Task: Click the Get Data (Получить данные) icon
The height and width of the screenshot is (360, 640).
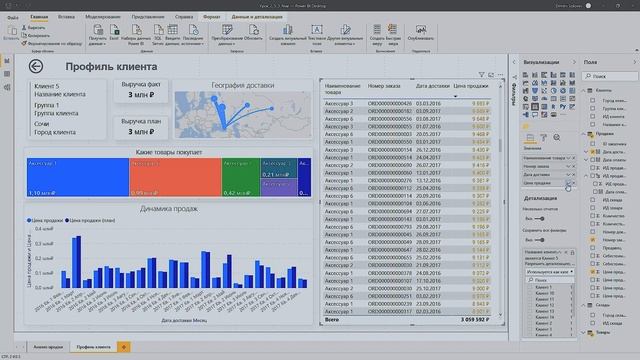Action: [98, 30]
